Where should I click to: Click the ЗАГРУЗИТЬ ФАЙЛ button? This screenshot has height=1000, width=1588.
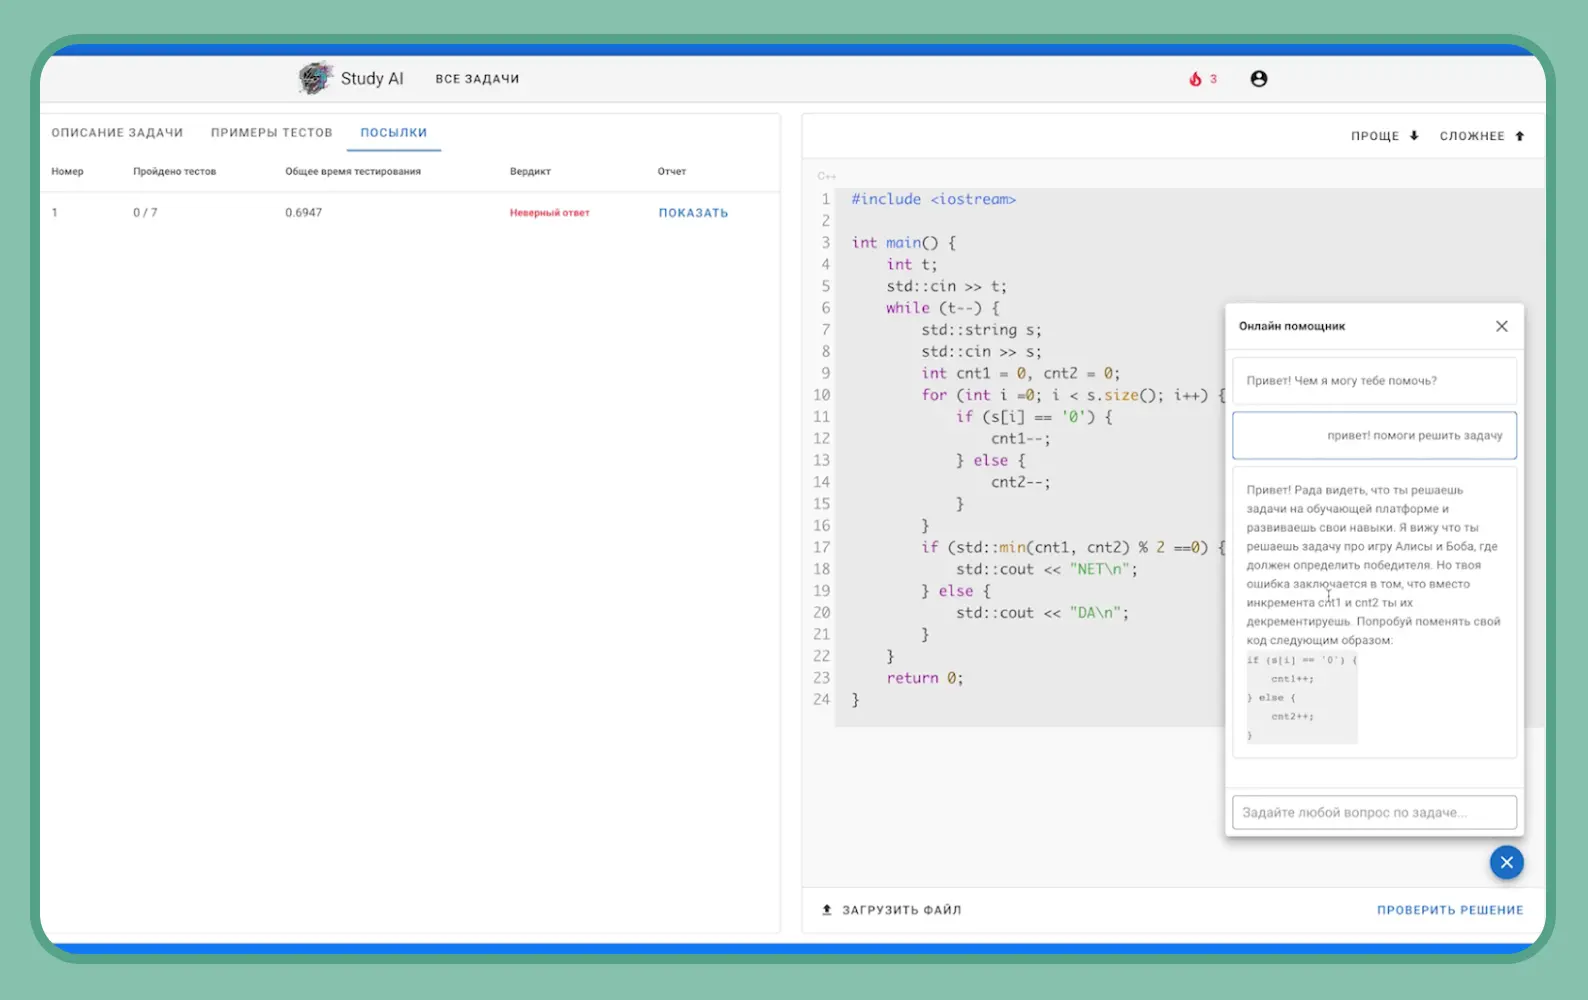pos(891,910)
